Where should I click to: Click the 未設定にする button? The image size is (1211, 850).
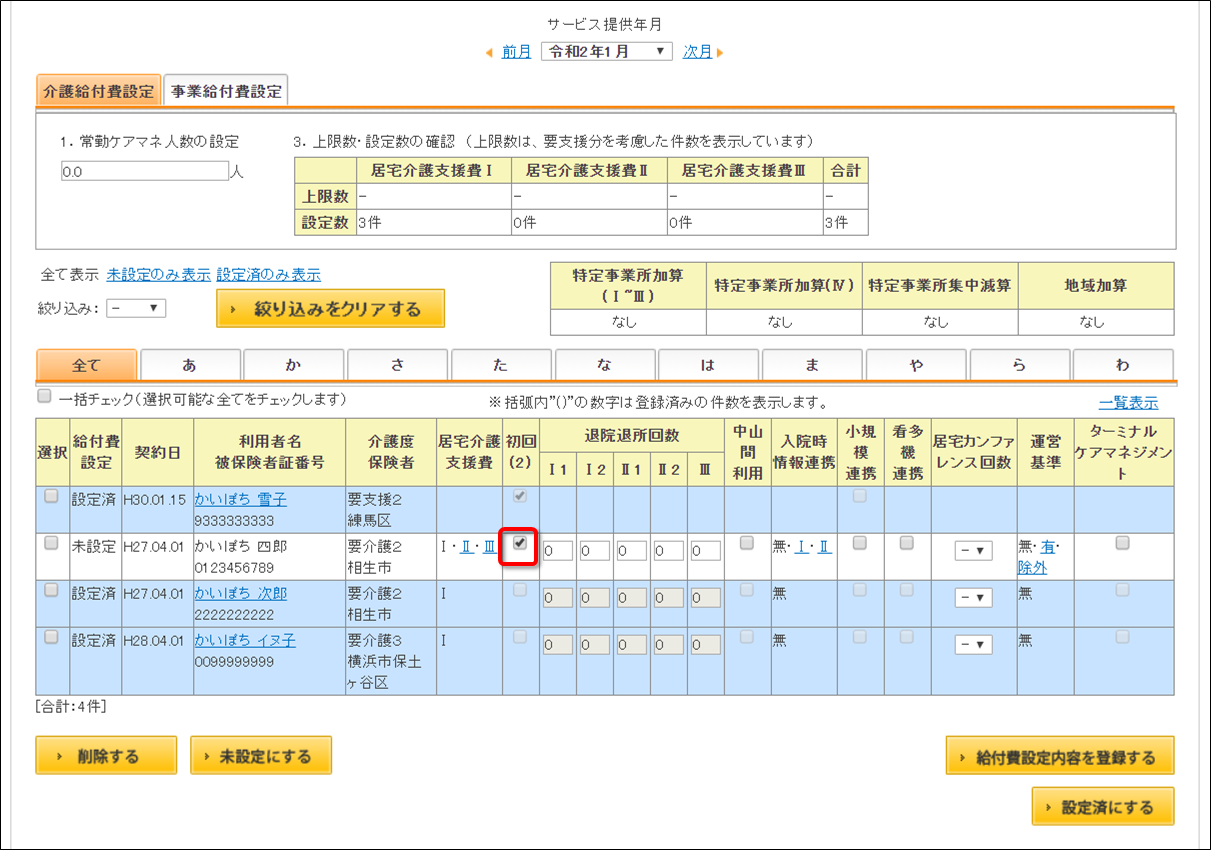[261, 756]
